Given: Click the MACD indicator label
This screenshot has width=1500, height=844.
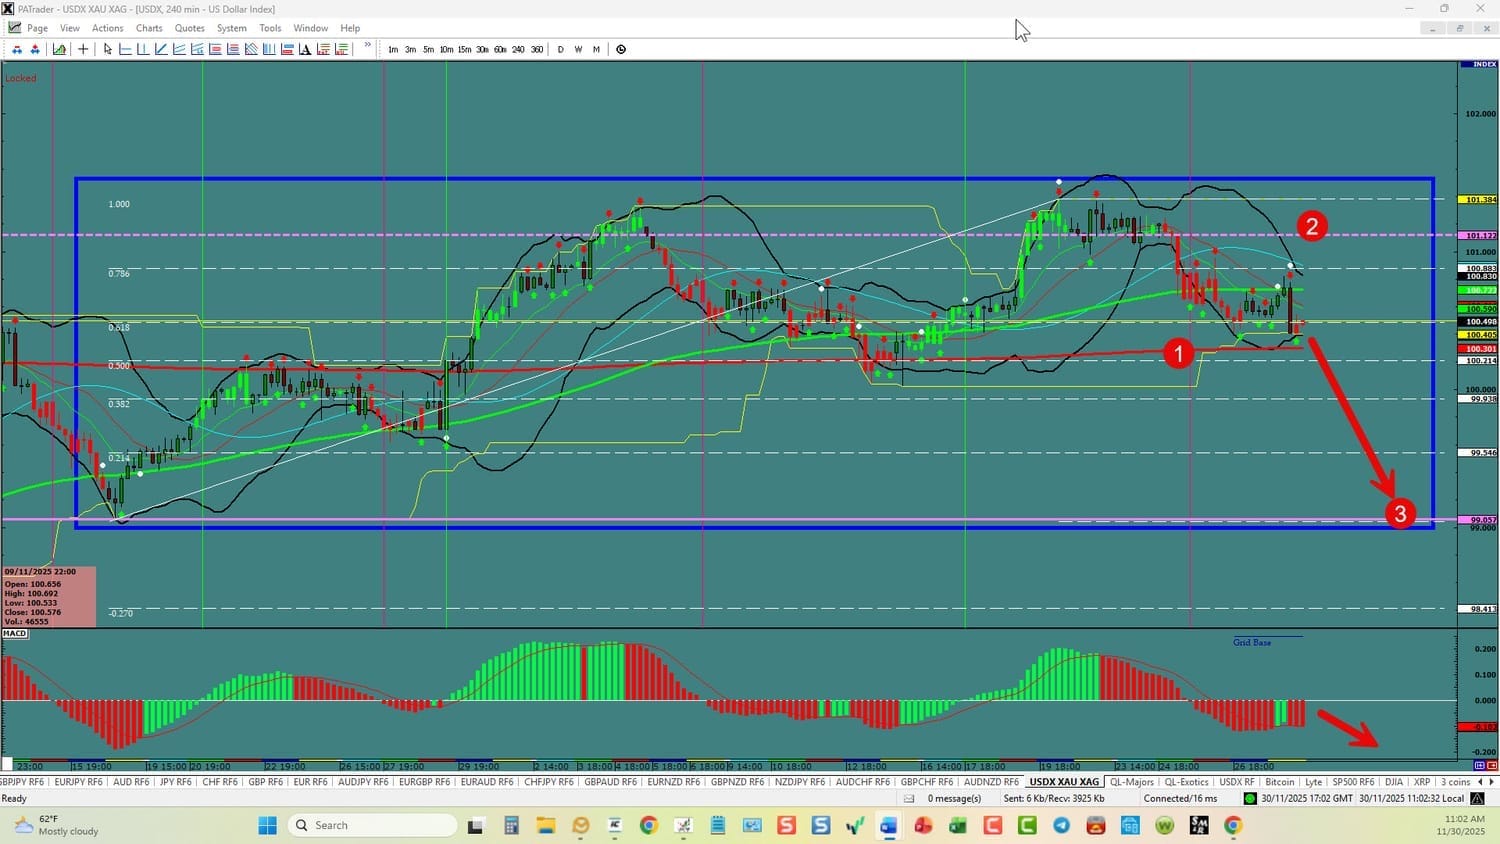Looking at the screenshot, I should point(15,634).
